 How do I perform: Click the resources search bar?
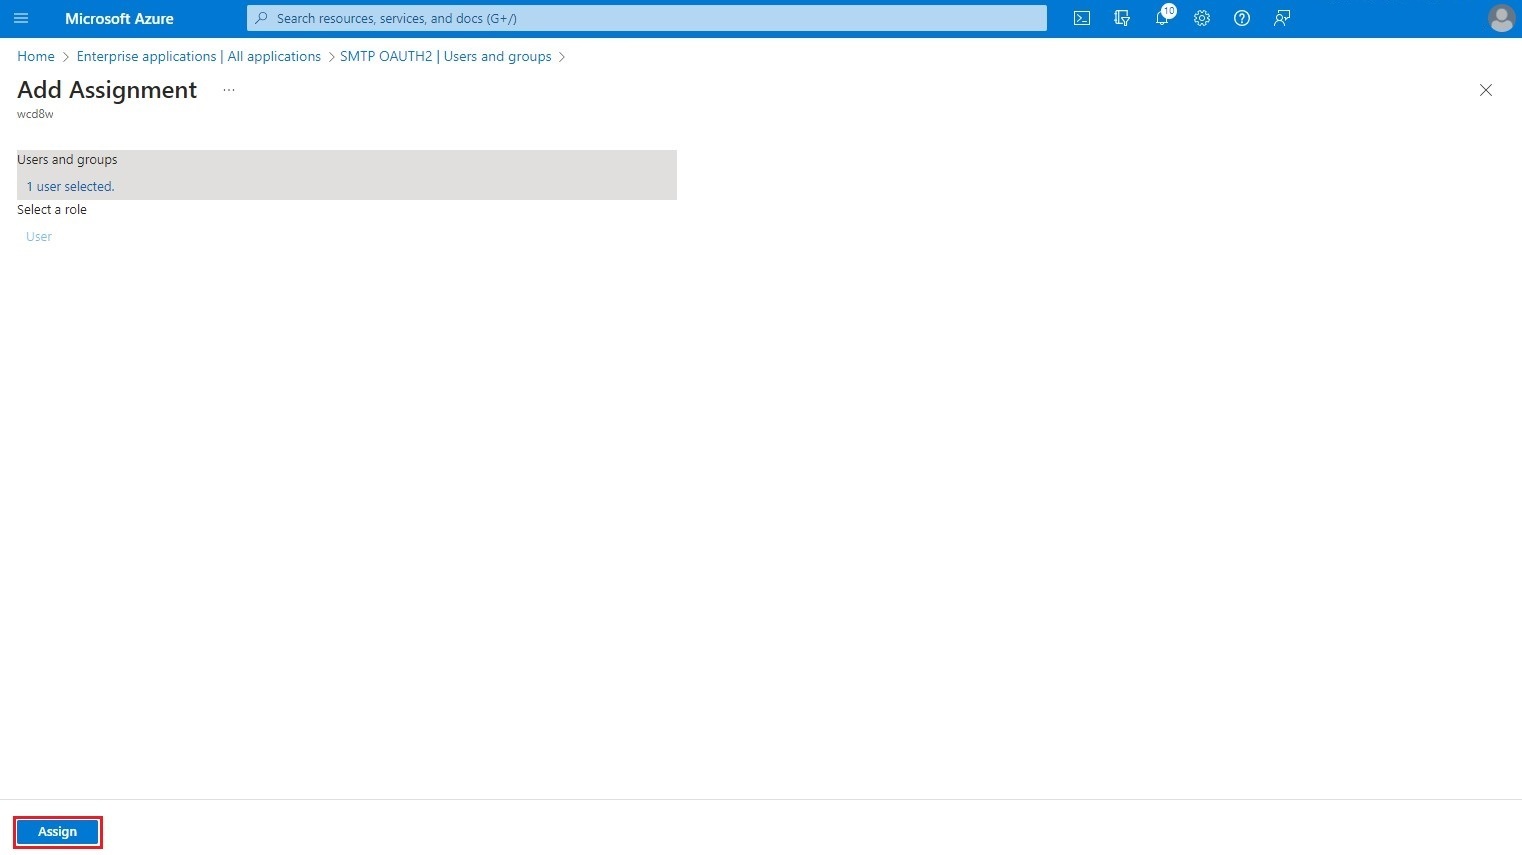click(x=646, y=18)
